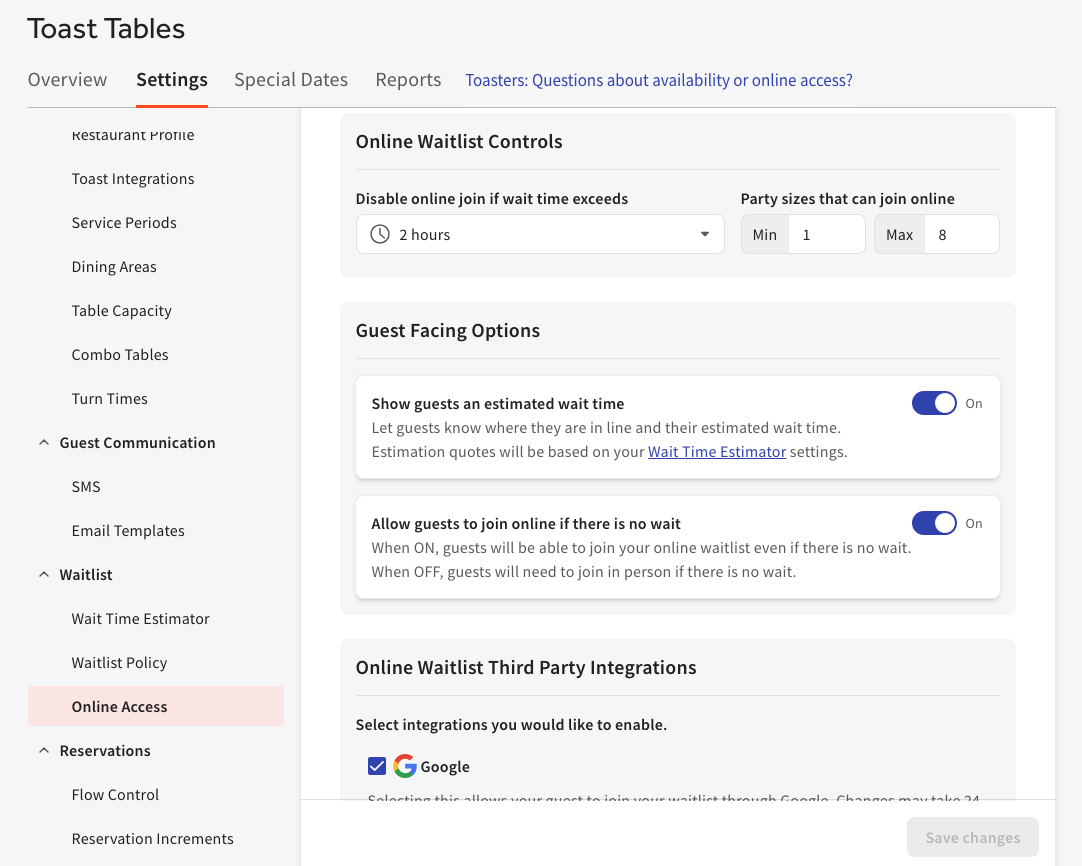Open the Special Dates tab

click(291, 80)
